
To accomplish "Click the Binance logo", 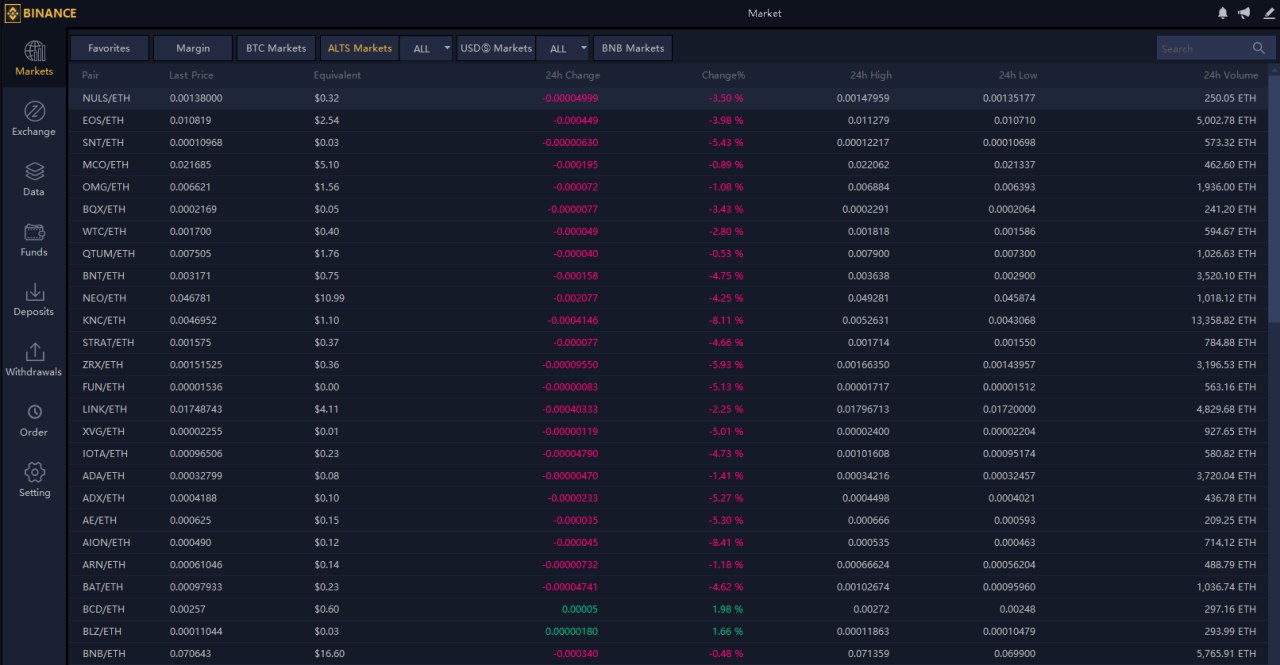I will click(42, 13).
